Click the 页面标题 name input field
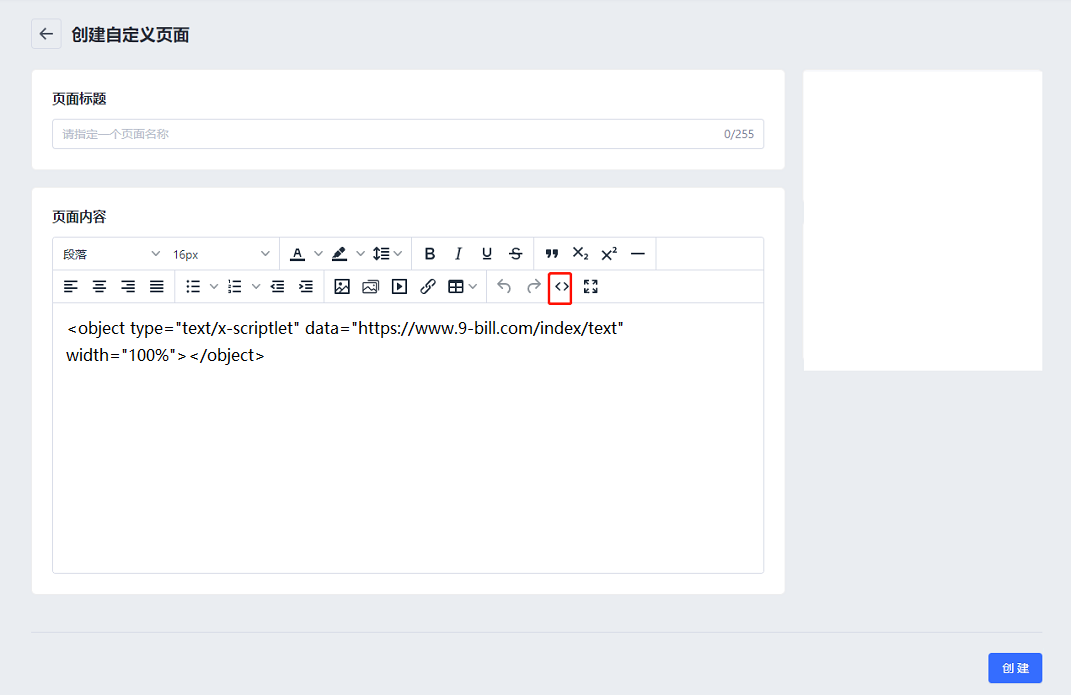 (390, 134)
